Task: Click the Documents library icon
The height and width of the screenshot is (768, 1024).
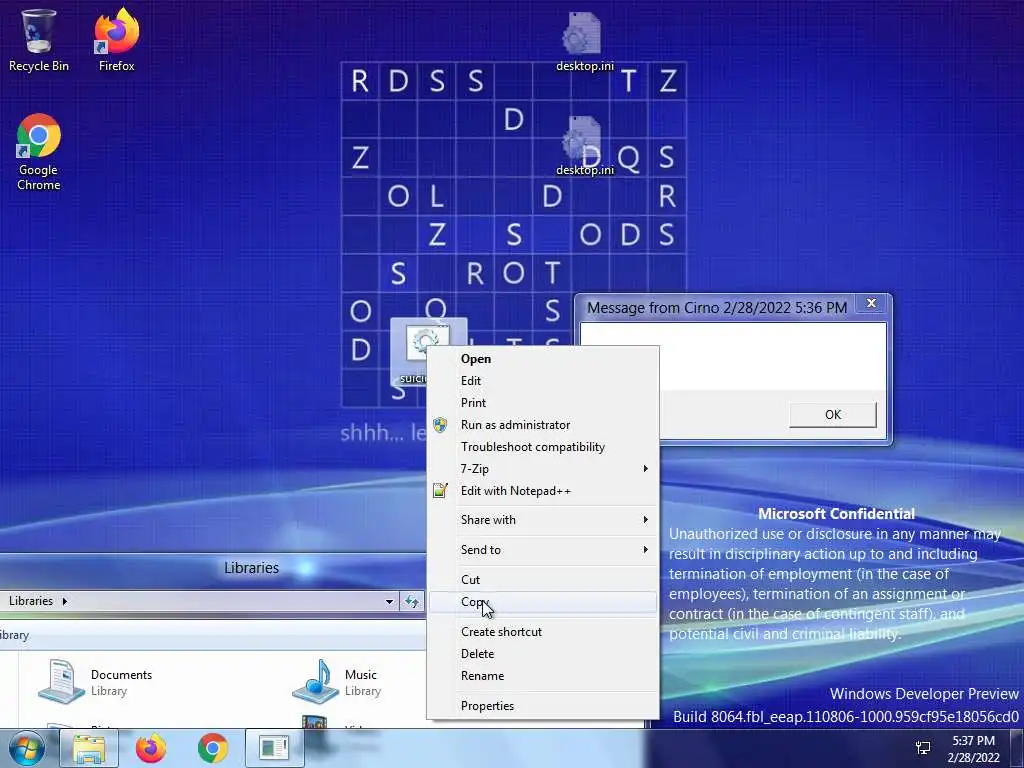Action: pos(61,681)
